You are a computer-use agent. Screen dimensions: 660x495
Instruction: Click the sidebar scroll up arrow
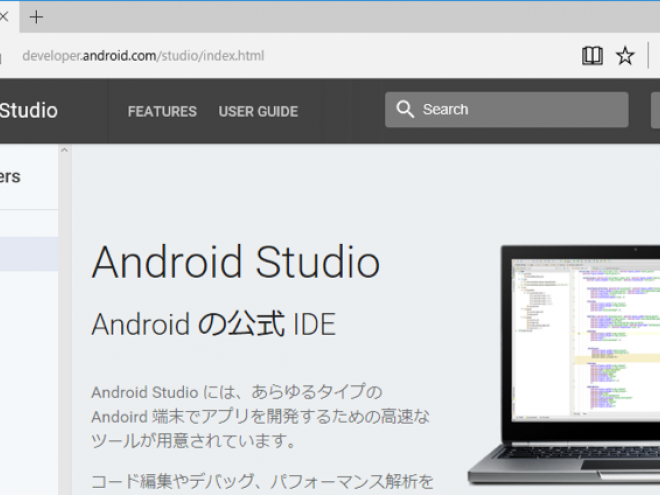point(64,150)
